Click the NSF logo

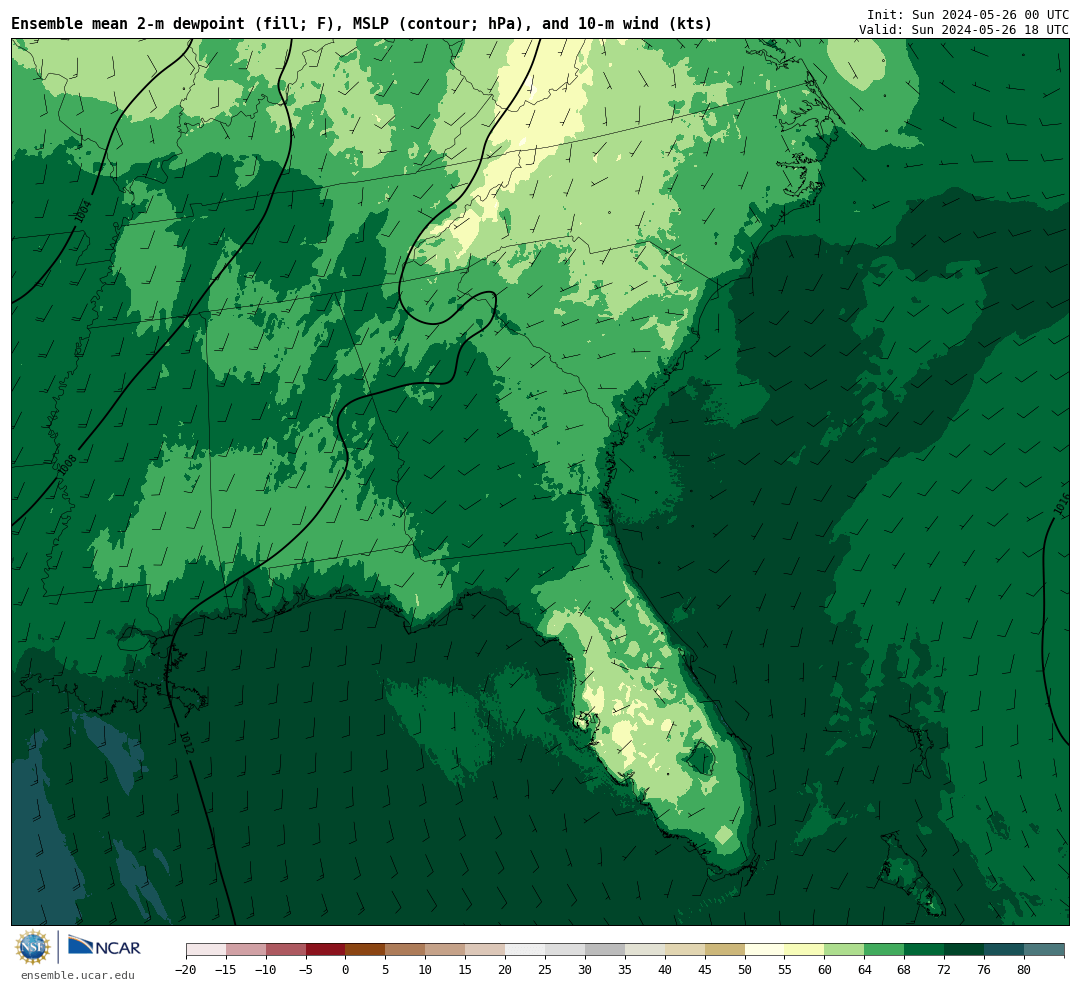click(33, 947)
